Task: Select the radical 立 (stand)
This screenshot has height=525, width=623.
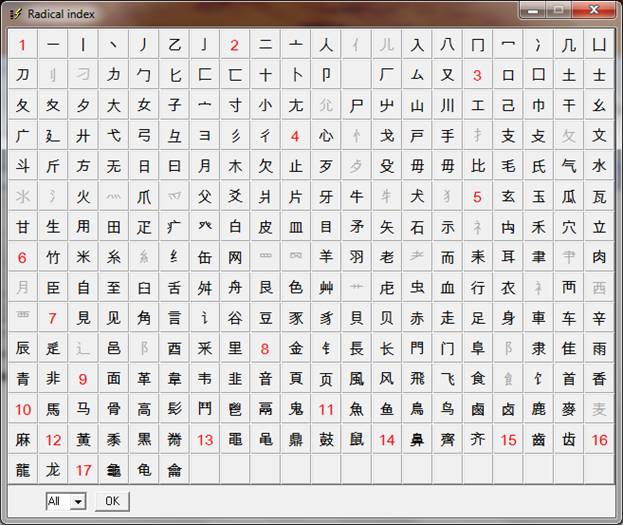Action: tap(599, 227)
